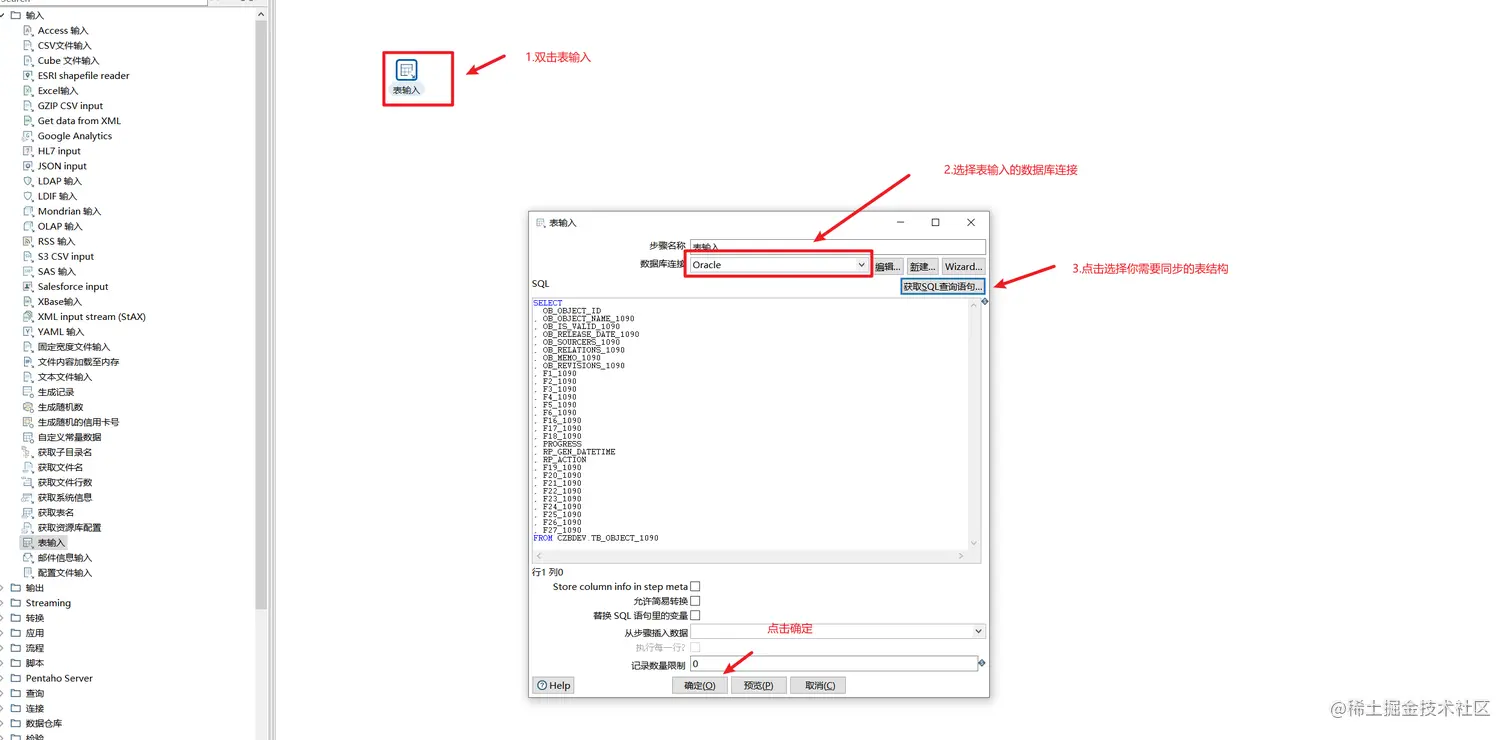Check the 替换 SQL 语句里的变量 checkbox
Image resolution: width=1512 pixels, height=740 pixels.
(695, 615)
